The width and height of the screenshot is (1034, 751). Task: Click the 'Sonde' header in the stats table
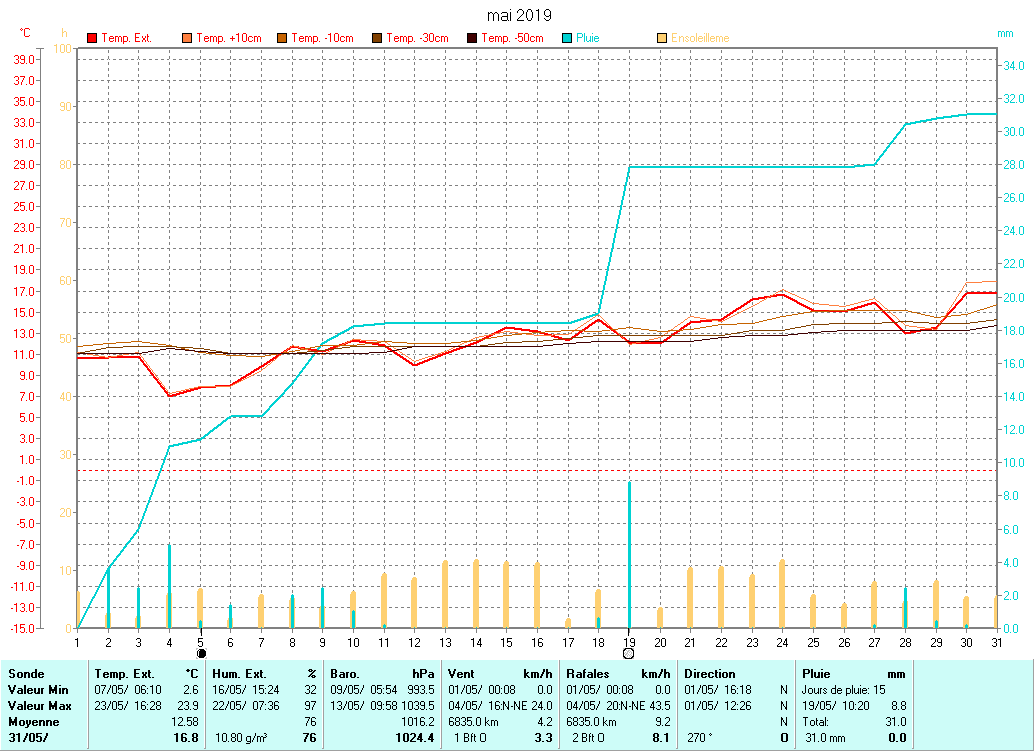(x=24, y=674)
